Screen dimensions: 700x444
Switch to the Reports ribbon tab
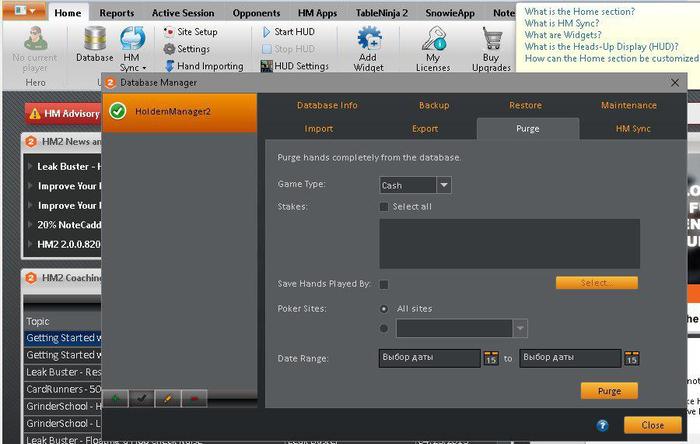point(117,13)
